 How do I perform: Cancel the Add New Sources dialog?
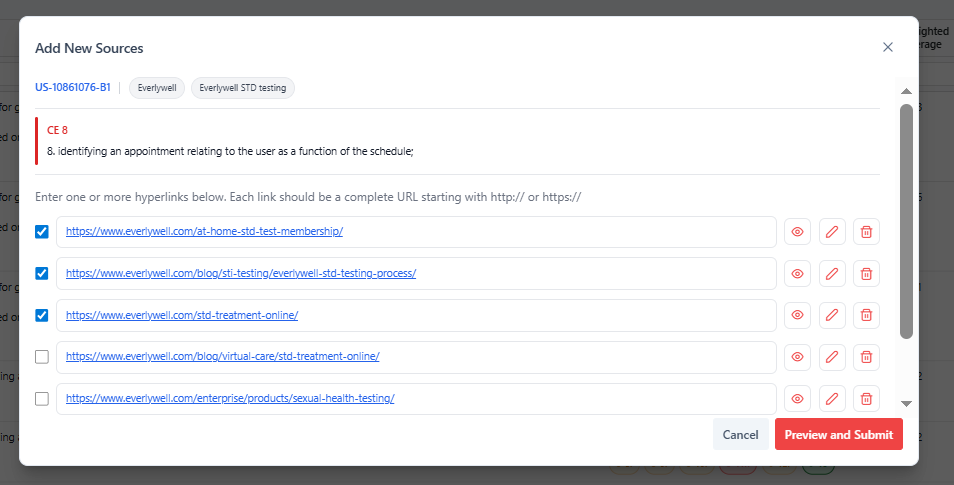740,435
